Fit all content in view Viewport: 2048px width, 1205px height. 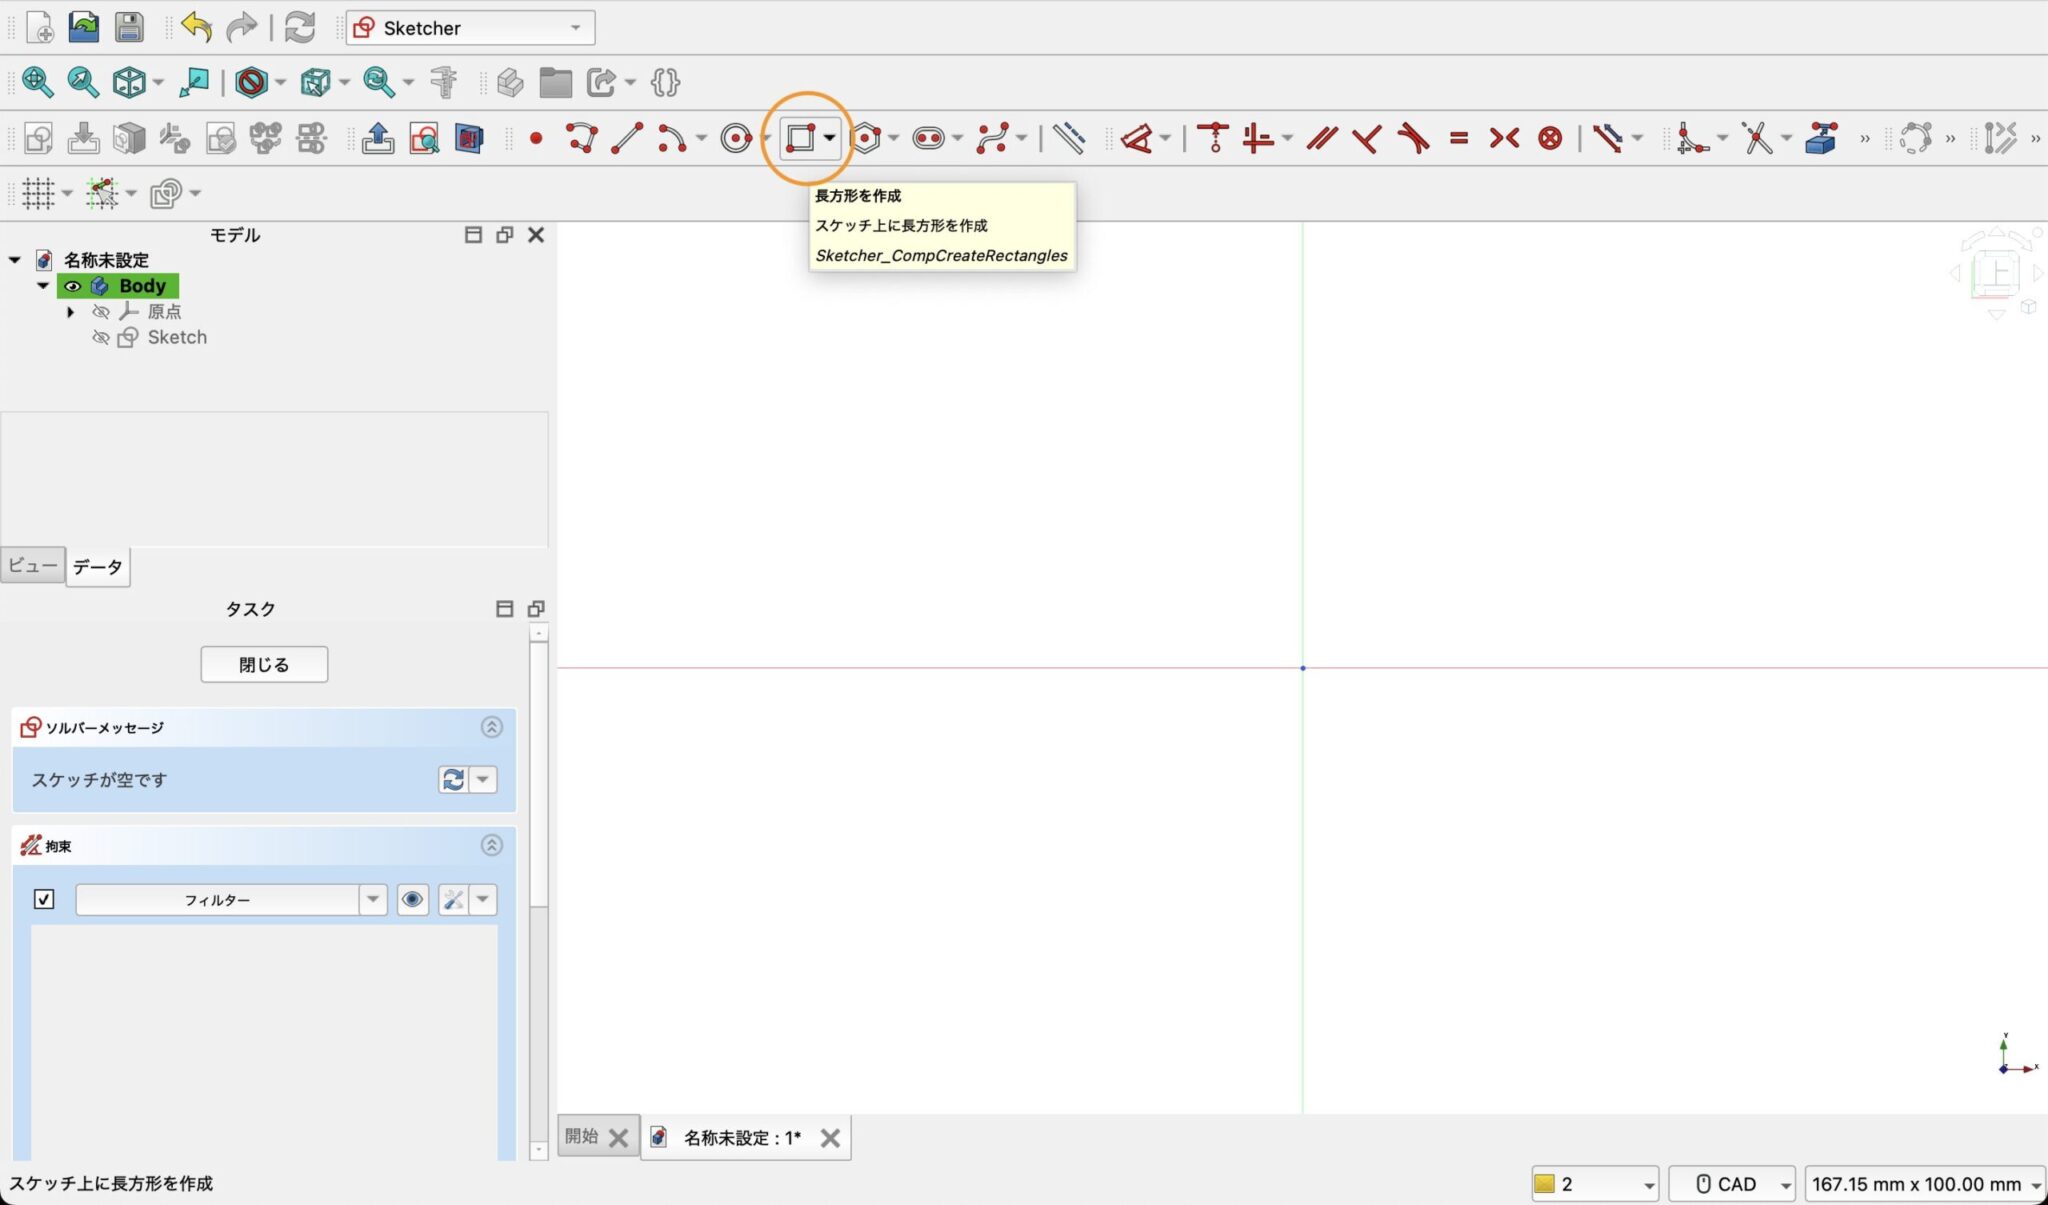38,82
